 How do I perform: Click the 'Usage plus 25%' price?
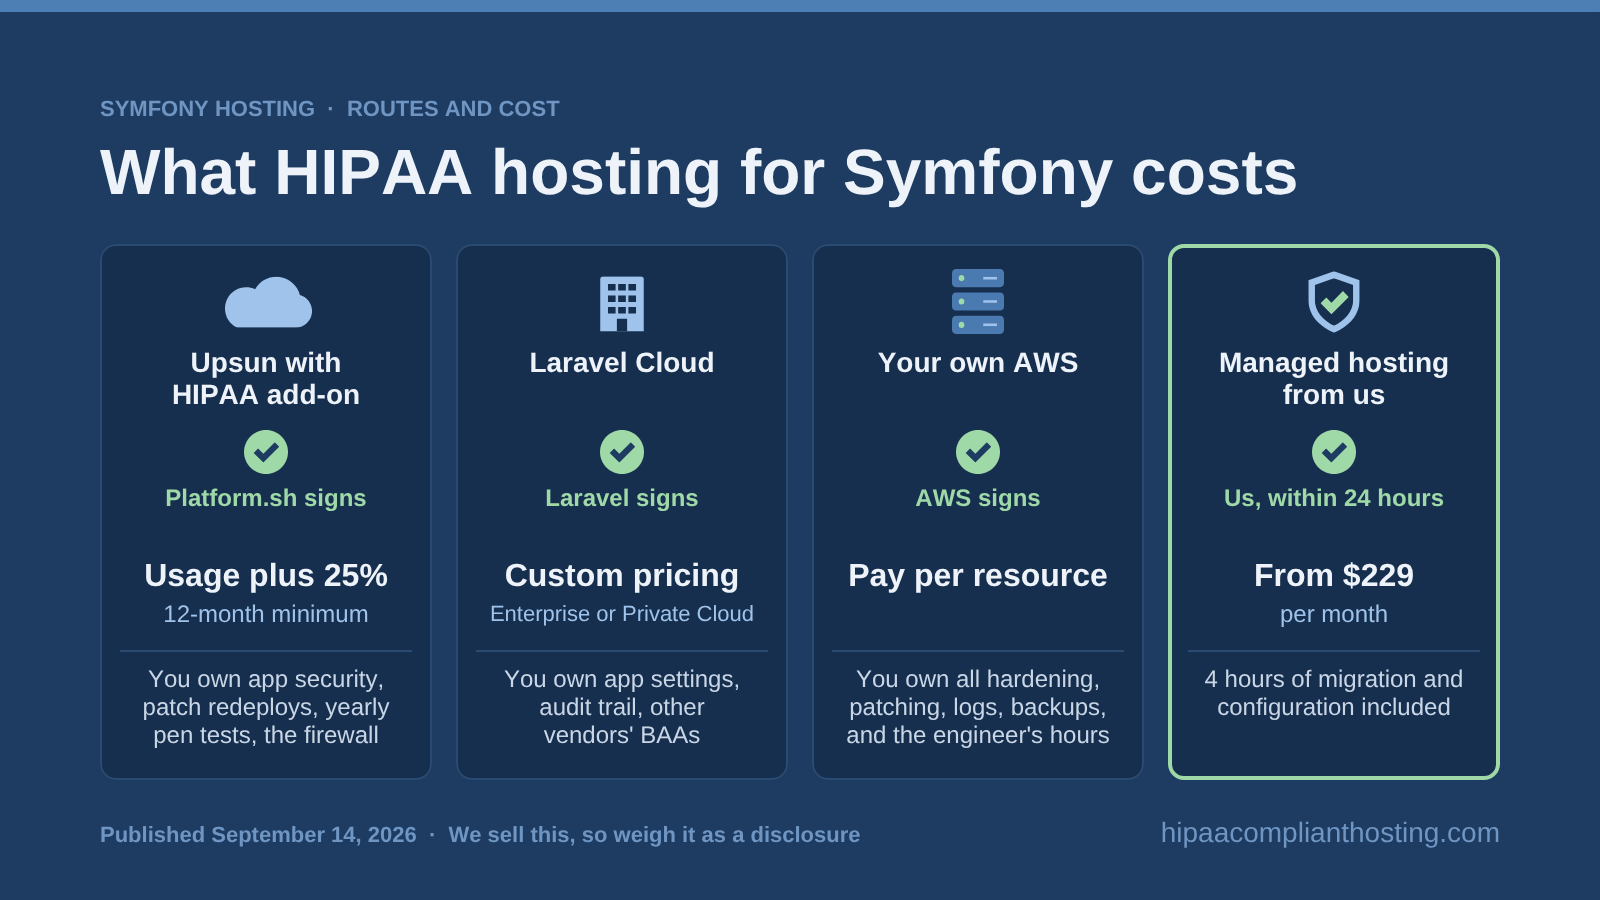pyautogui.click(x=266, y=575)
